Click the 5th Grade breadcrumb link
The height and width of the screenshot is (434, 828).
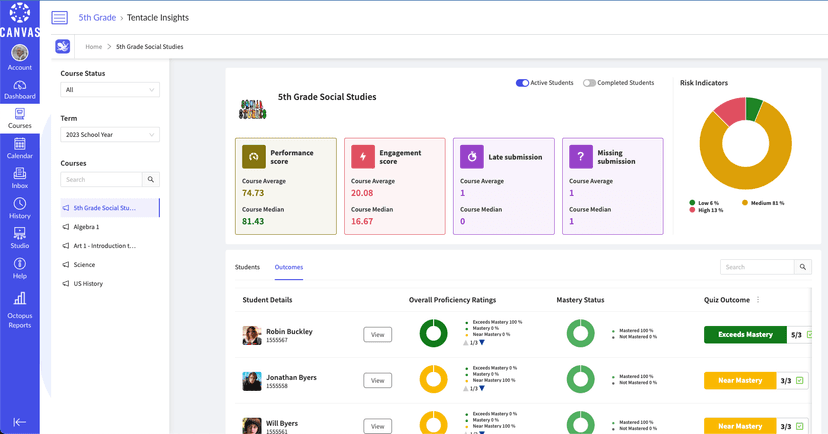coord(97,17)
